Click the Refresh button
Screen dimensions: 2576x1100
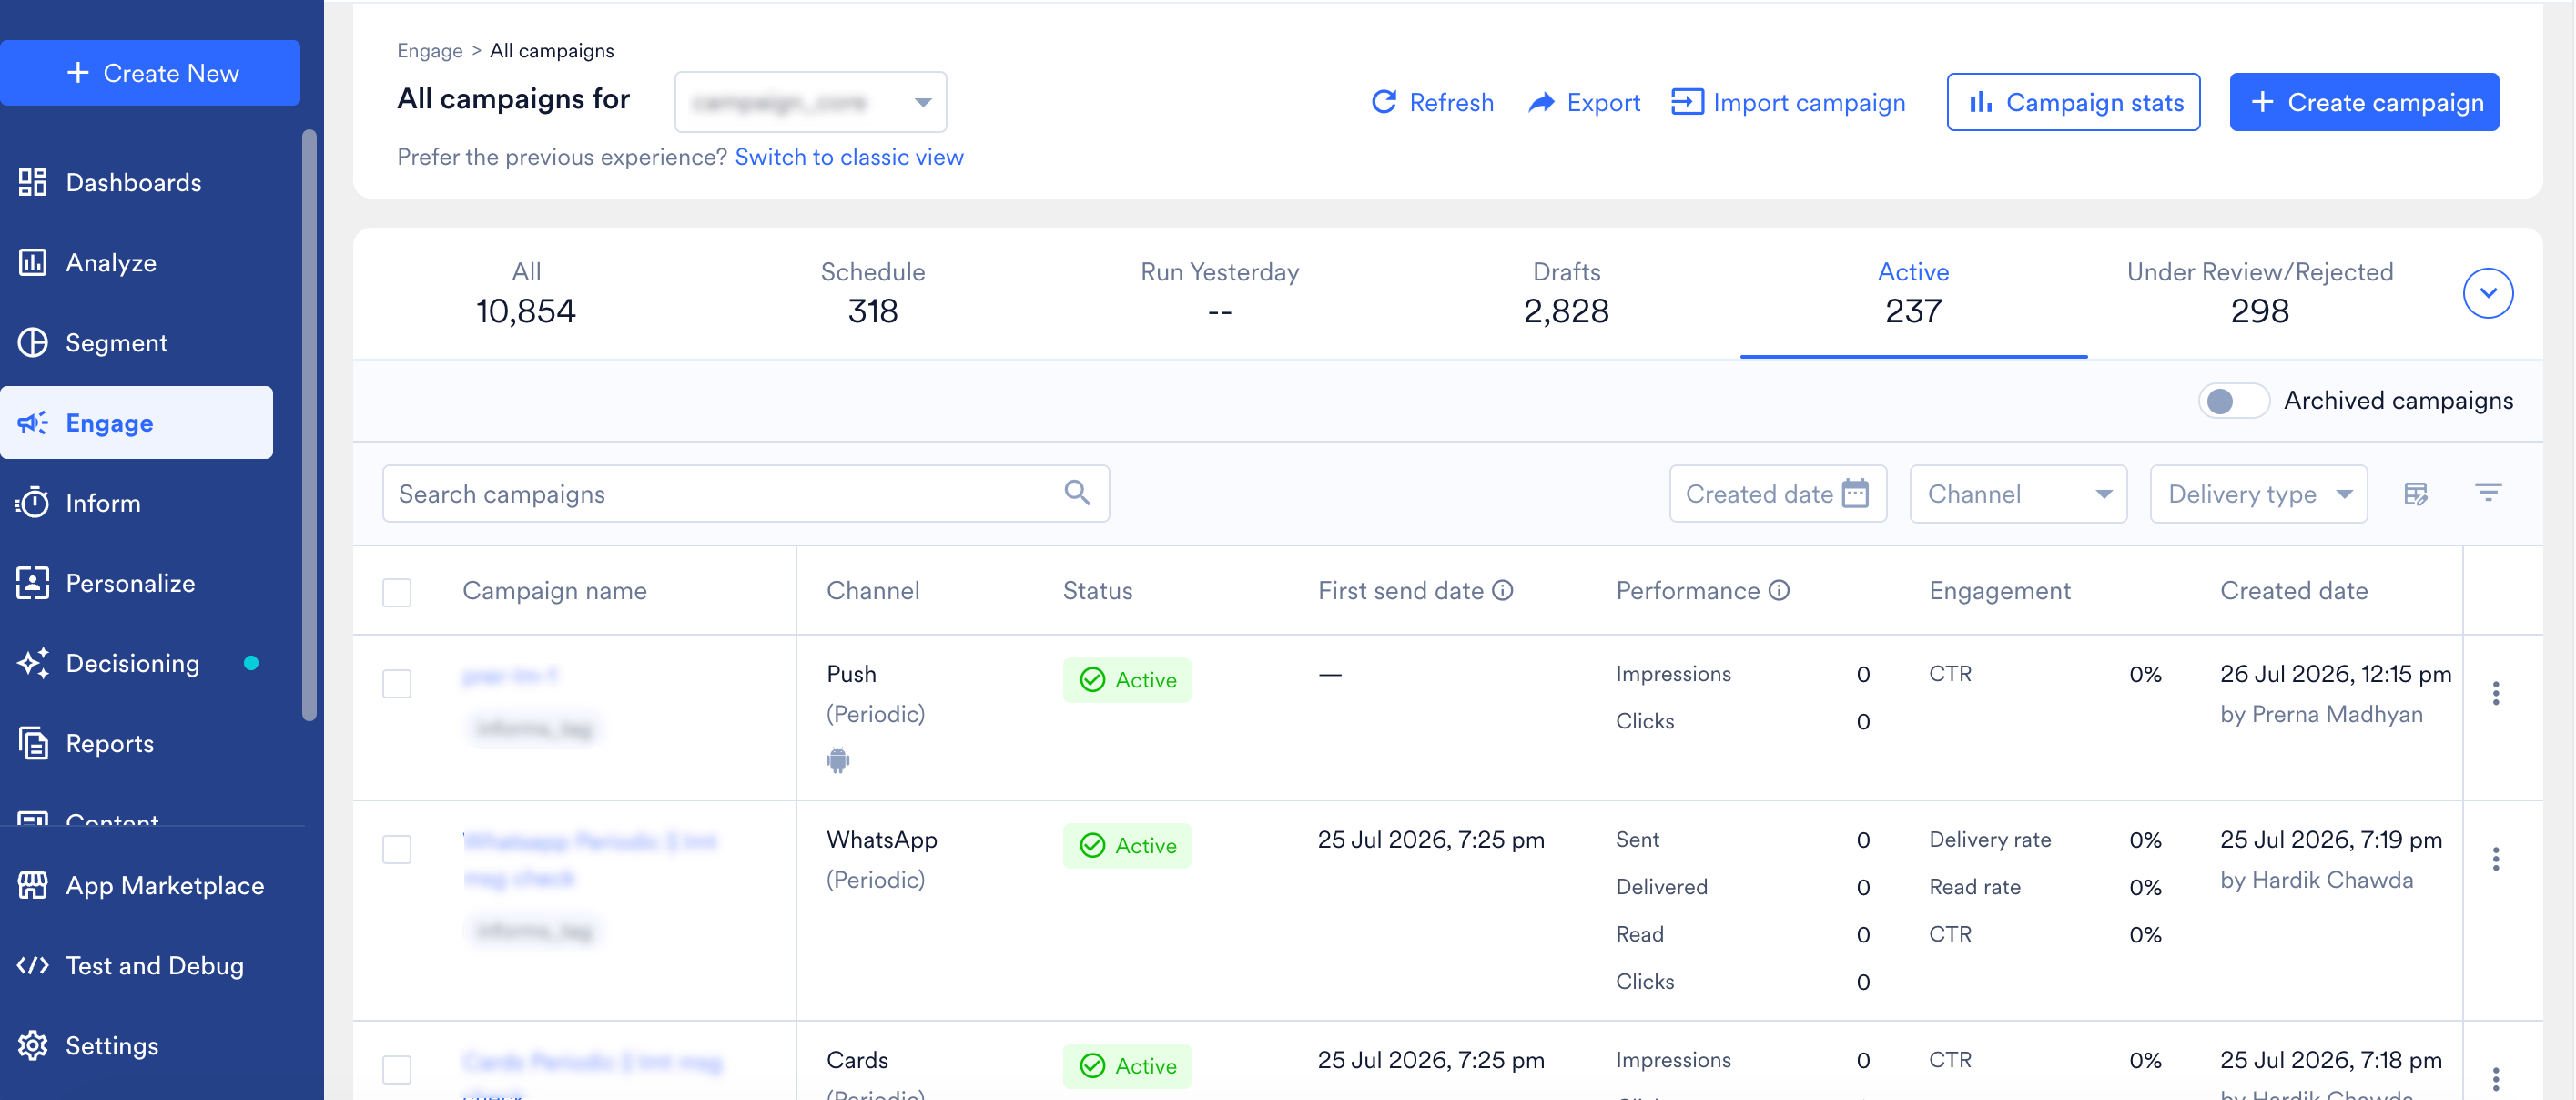pos(1432,102)
